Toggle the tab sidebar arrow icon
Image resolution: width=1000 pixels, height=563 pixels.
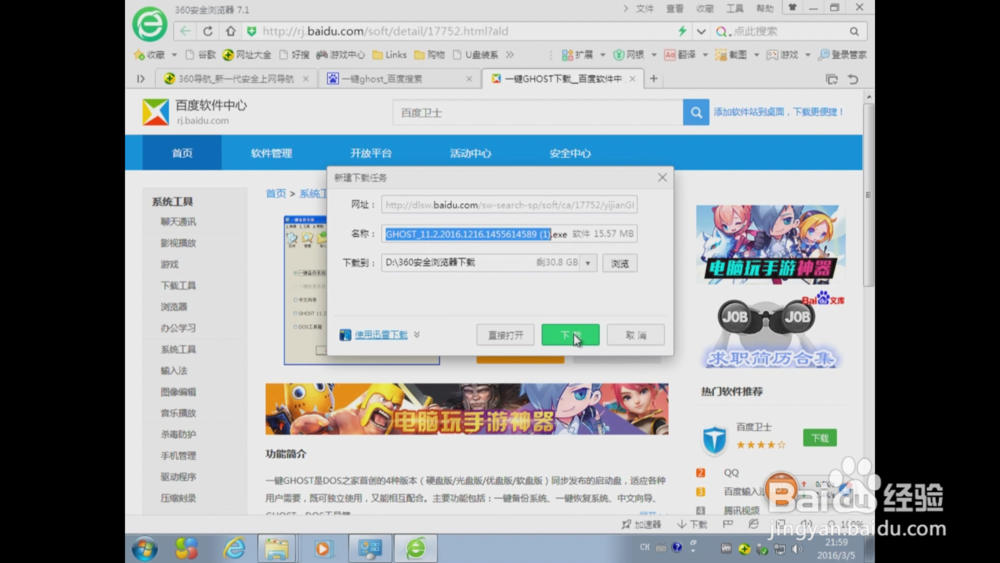coord(141,78)
